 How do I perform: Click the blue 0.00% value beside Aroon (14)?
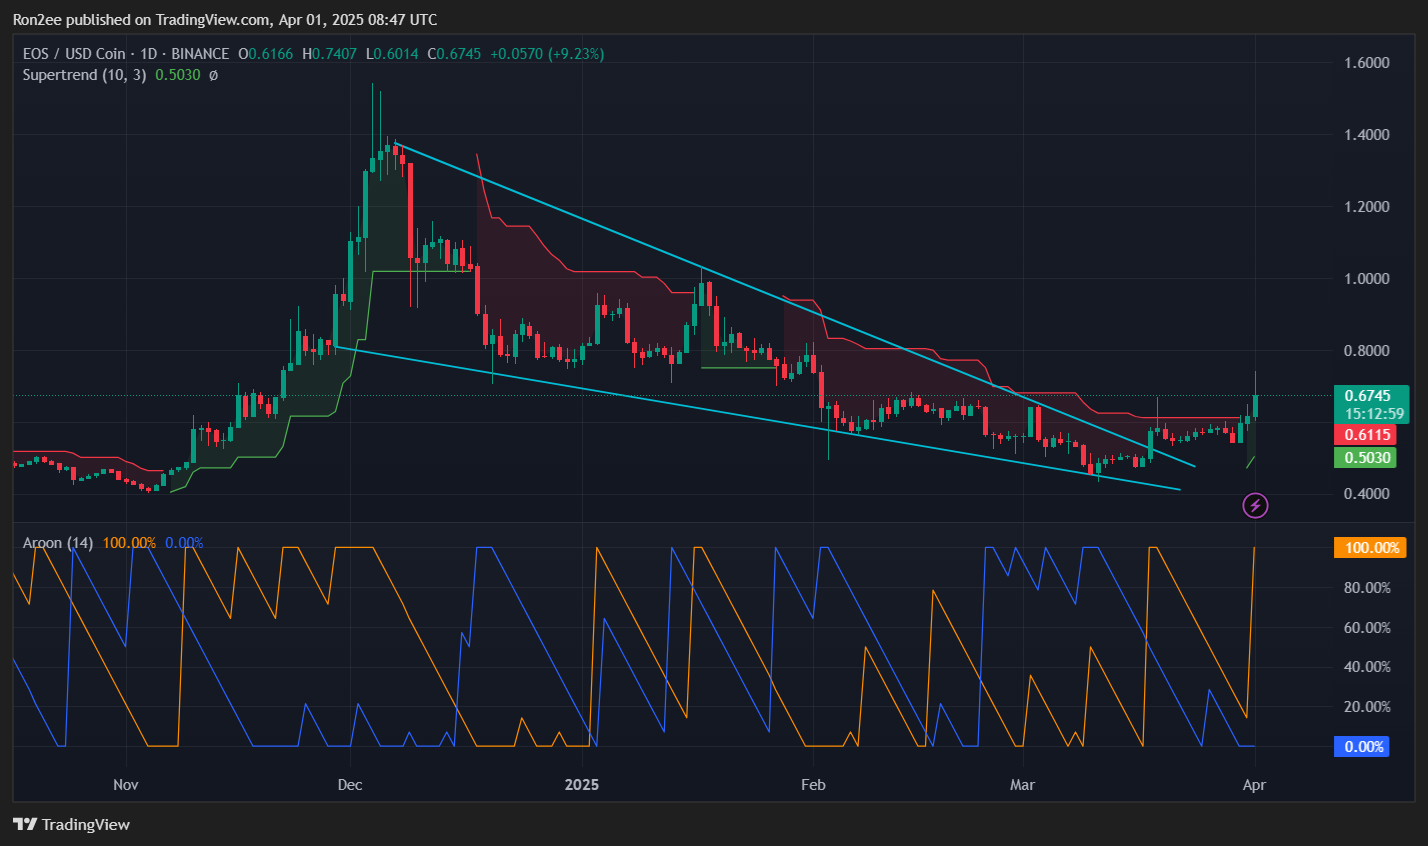click(x=184, y=543)
